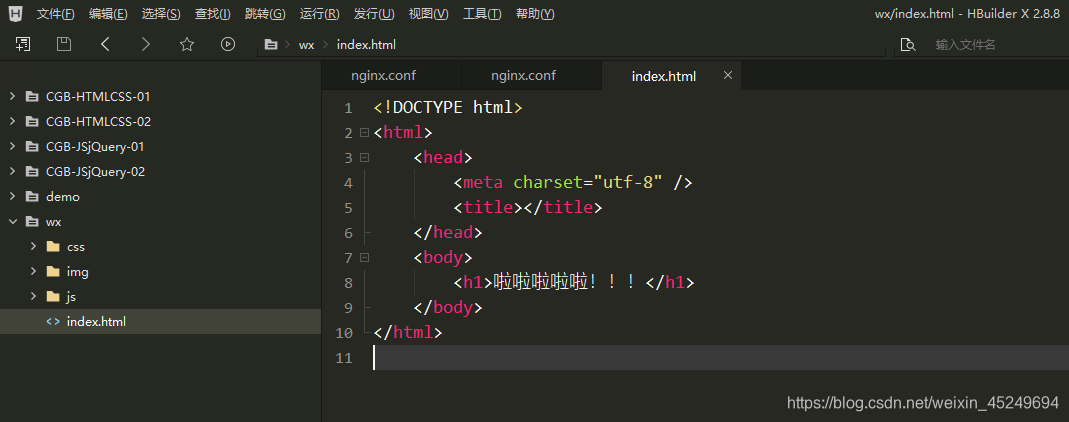Image resolution: width=1069 pixels, height=422 pixels.
Task: Collapse the wx project chevron
Action: (x=12, y=222)
